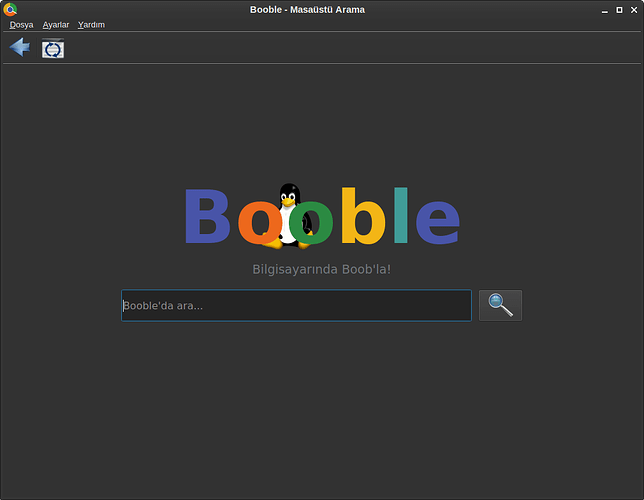Image resolution: width=644 pixels, height=500 pixels.
Task: Focus the "Booble'da ara..." search field
Action: point(296,306)
